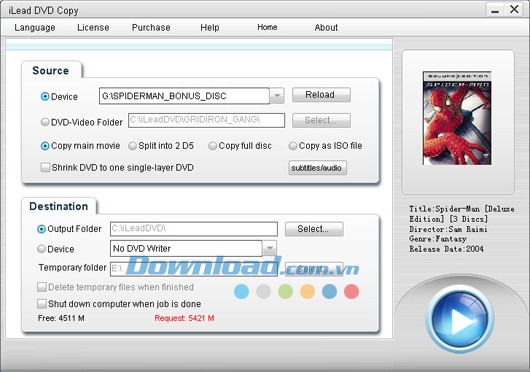Enable Shrink DVD to one single-layer DVD
530x372 pixels.
pos(45,168)
